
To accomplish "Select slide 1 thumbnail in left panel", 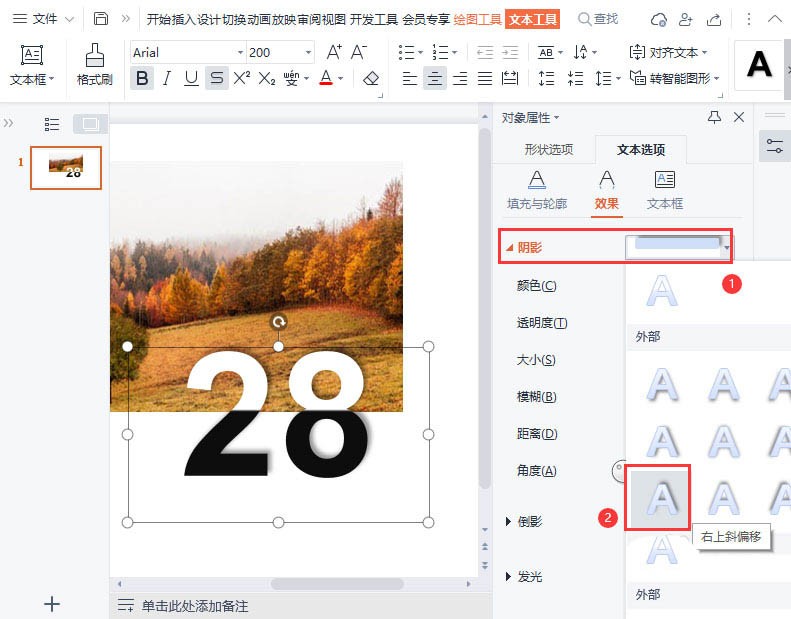I will (x=66, y=167).
